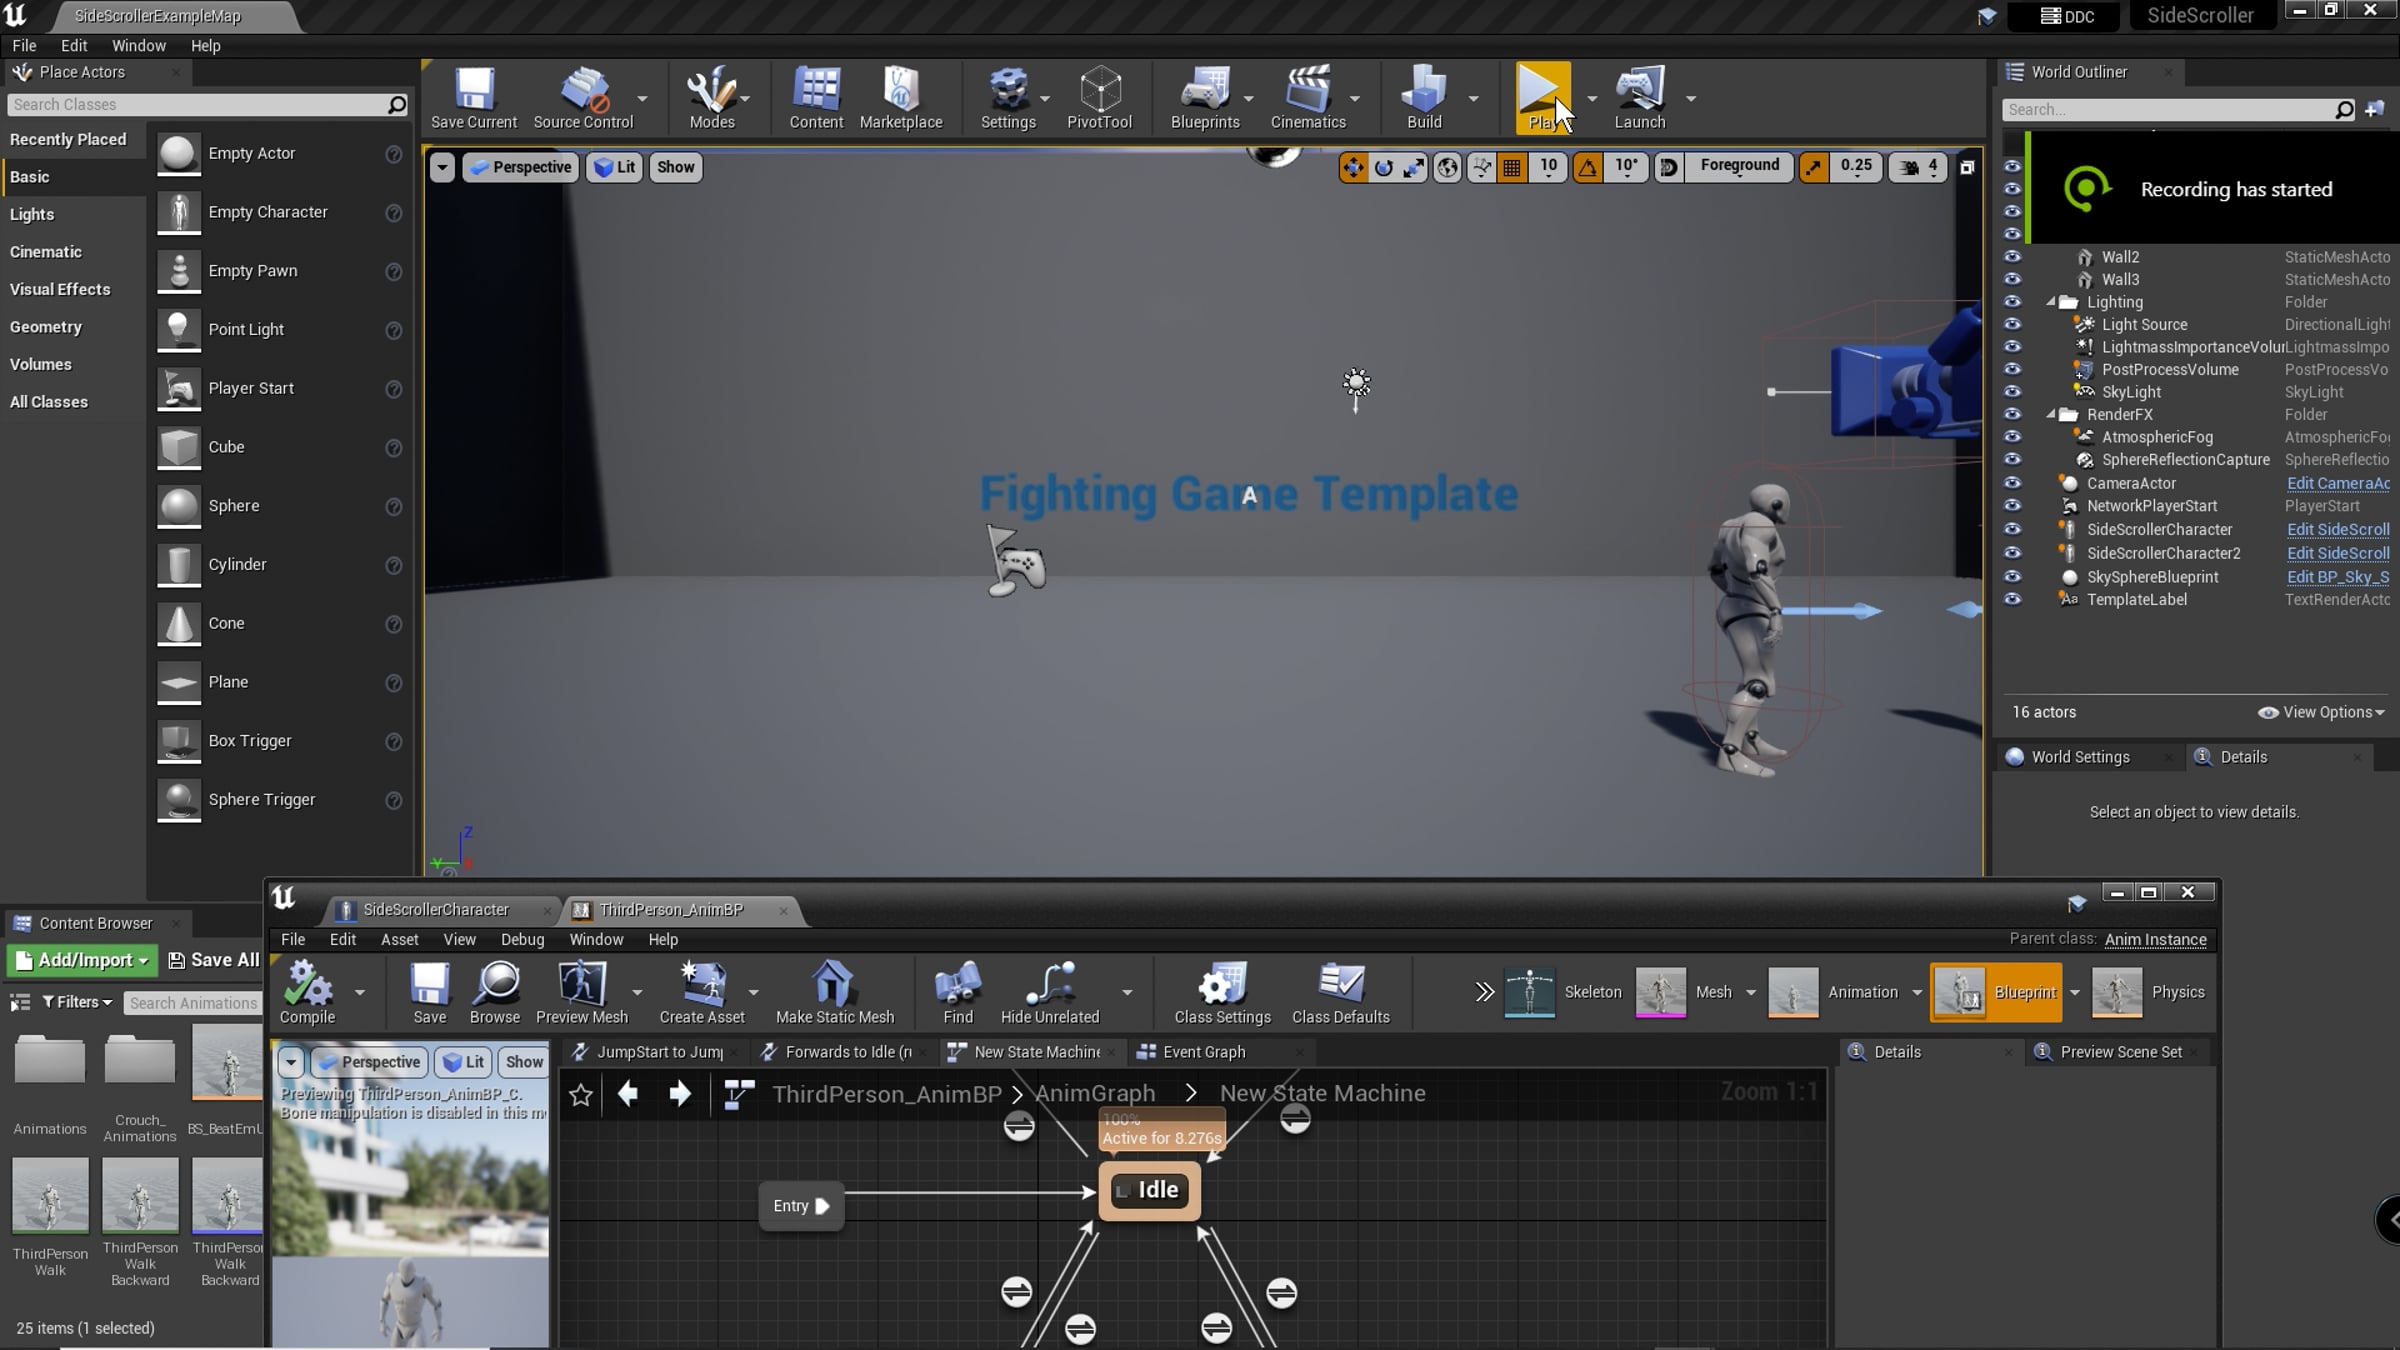Toggle visibility of SkyLight actor
This screenshot has width=2400, height=1350.
2012,392
